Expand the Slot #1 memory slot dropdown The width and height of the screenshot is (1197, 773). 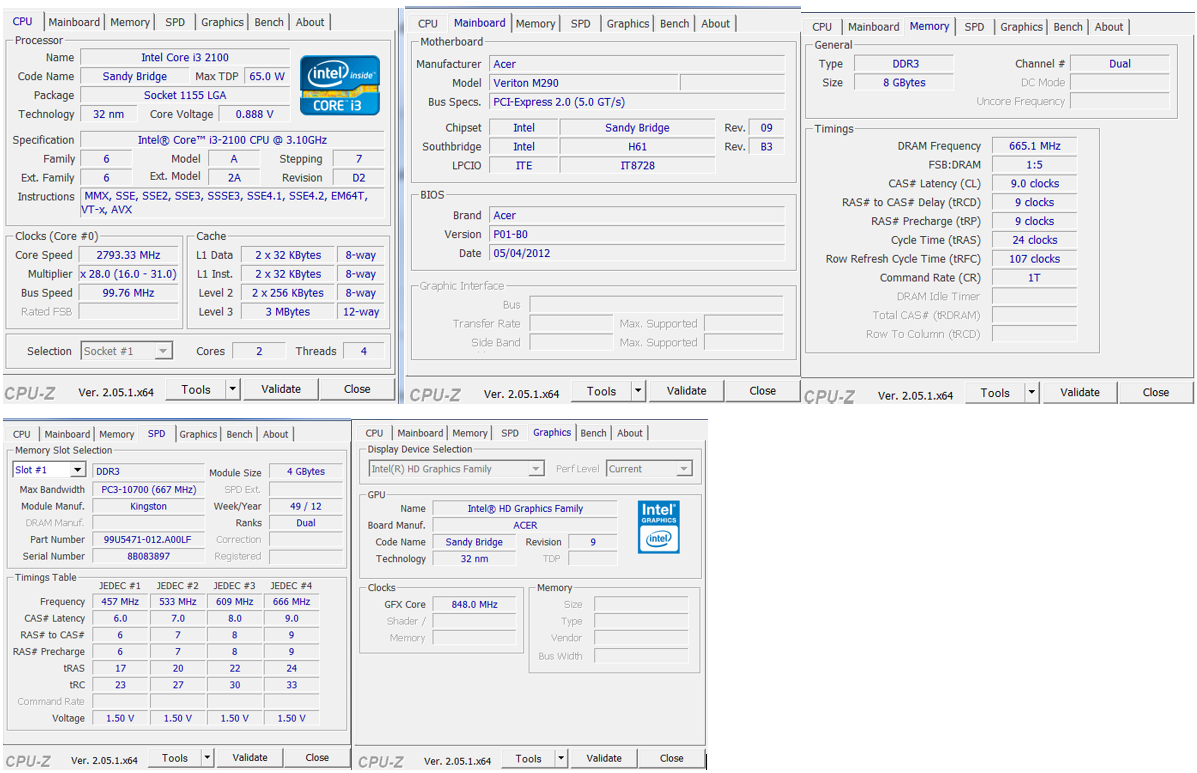78,470
